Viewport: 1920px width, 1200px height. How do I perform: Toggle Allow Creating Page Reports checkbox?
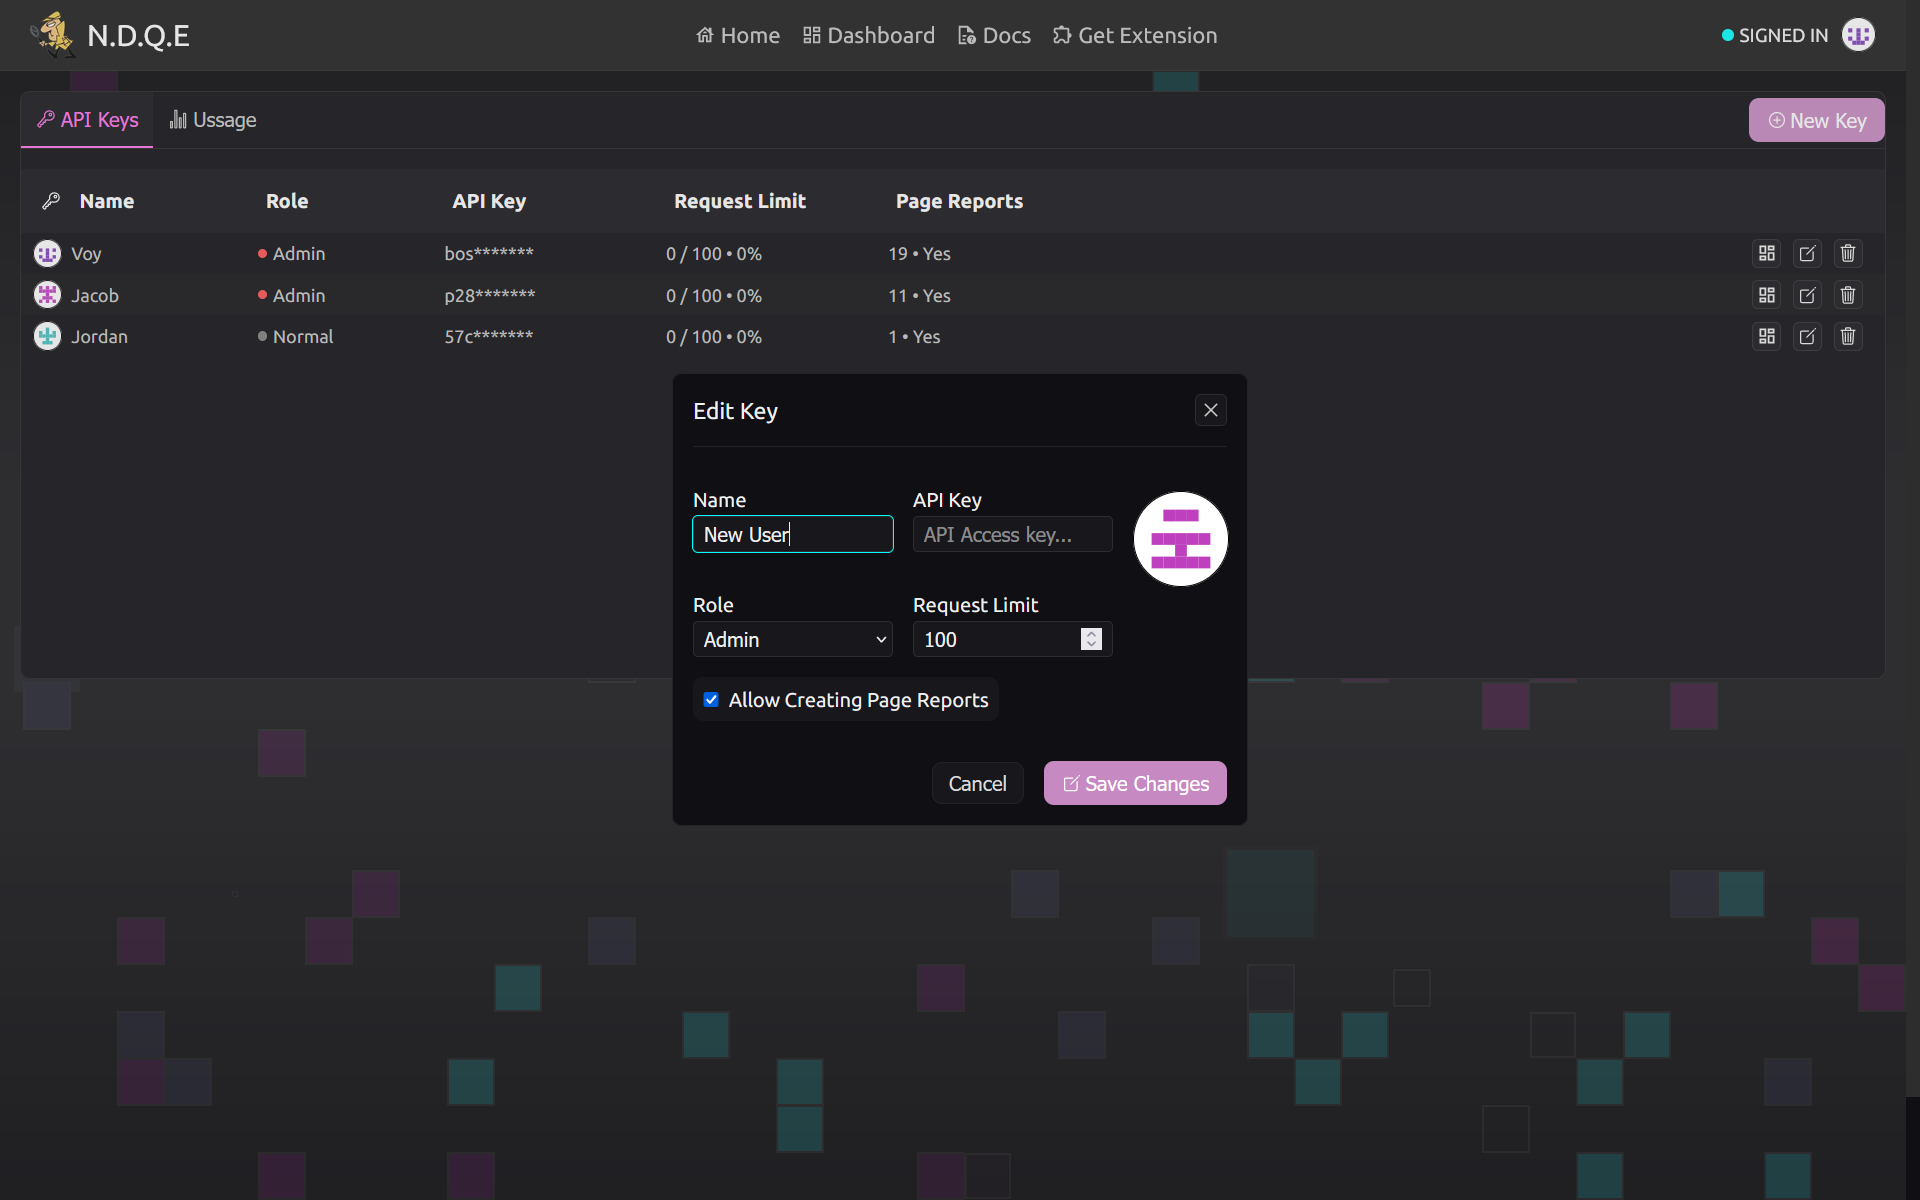click(x=711, y=700)
